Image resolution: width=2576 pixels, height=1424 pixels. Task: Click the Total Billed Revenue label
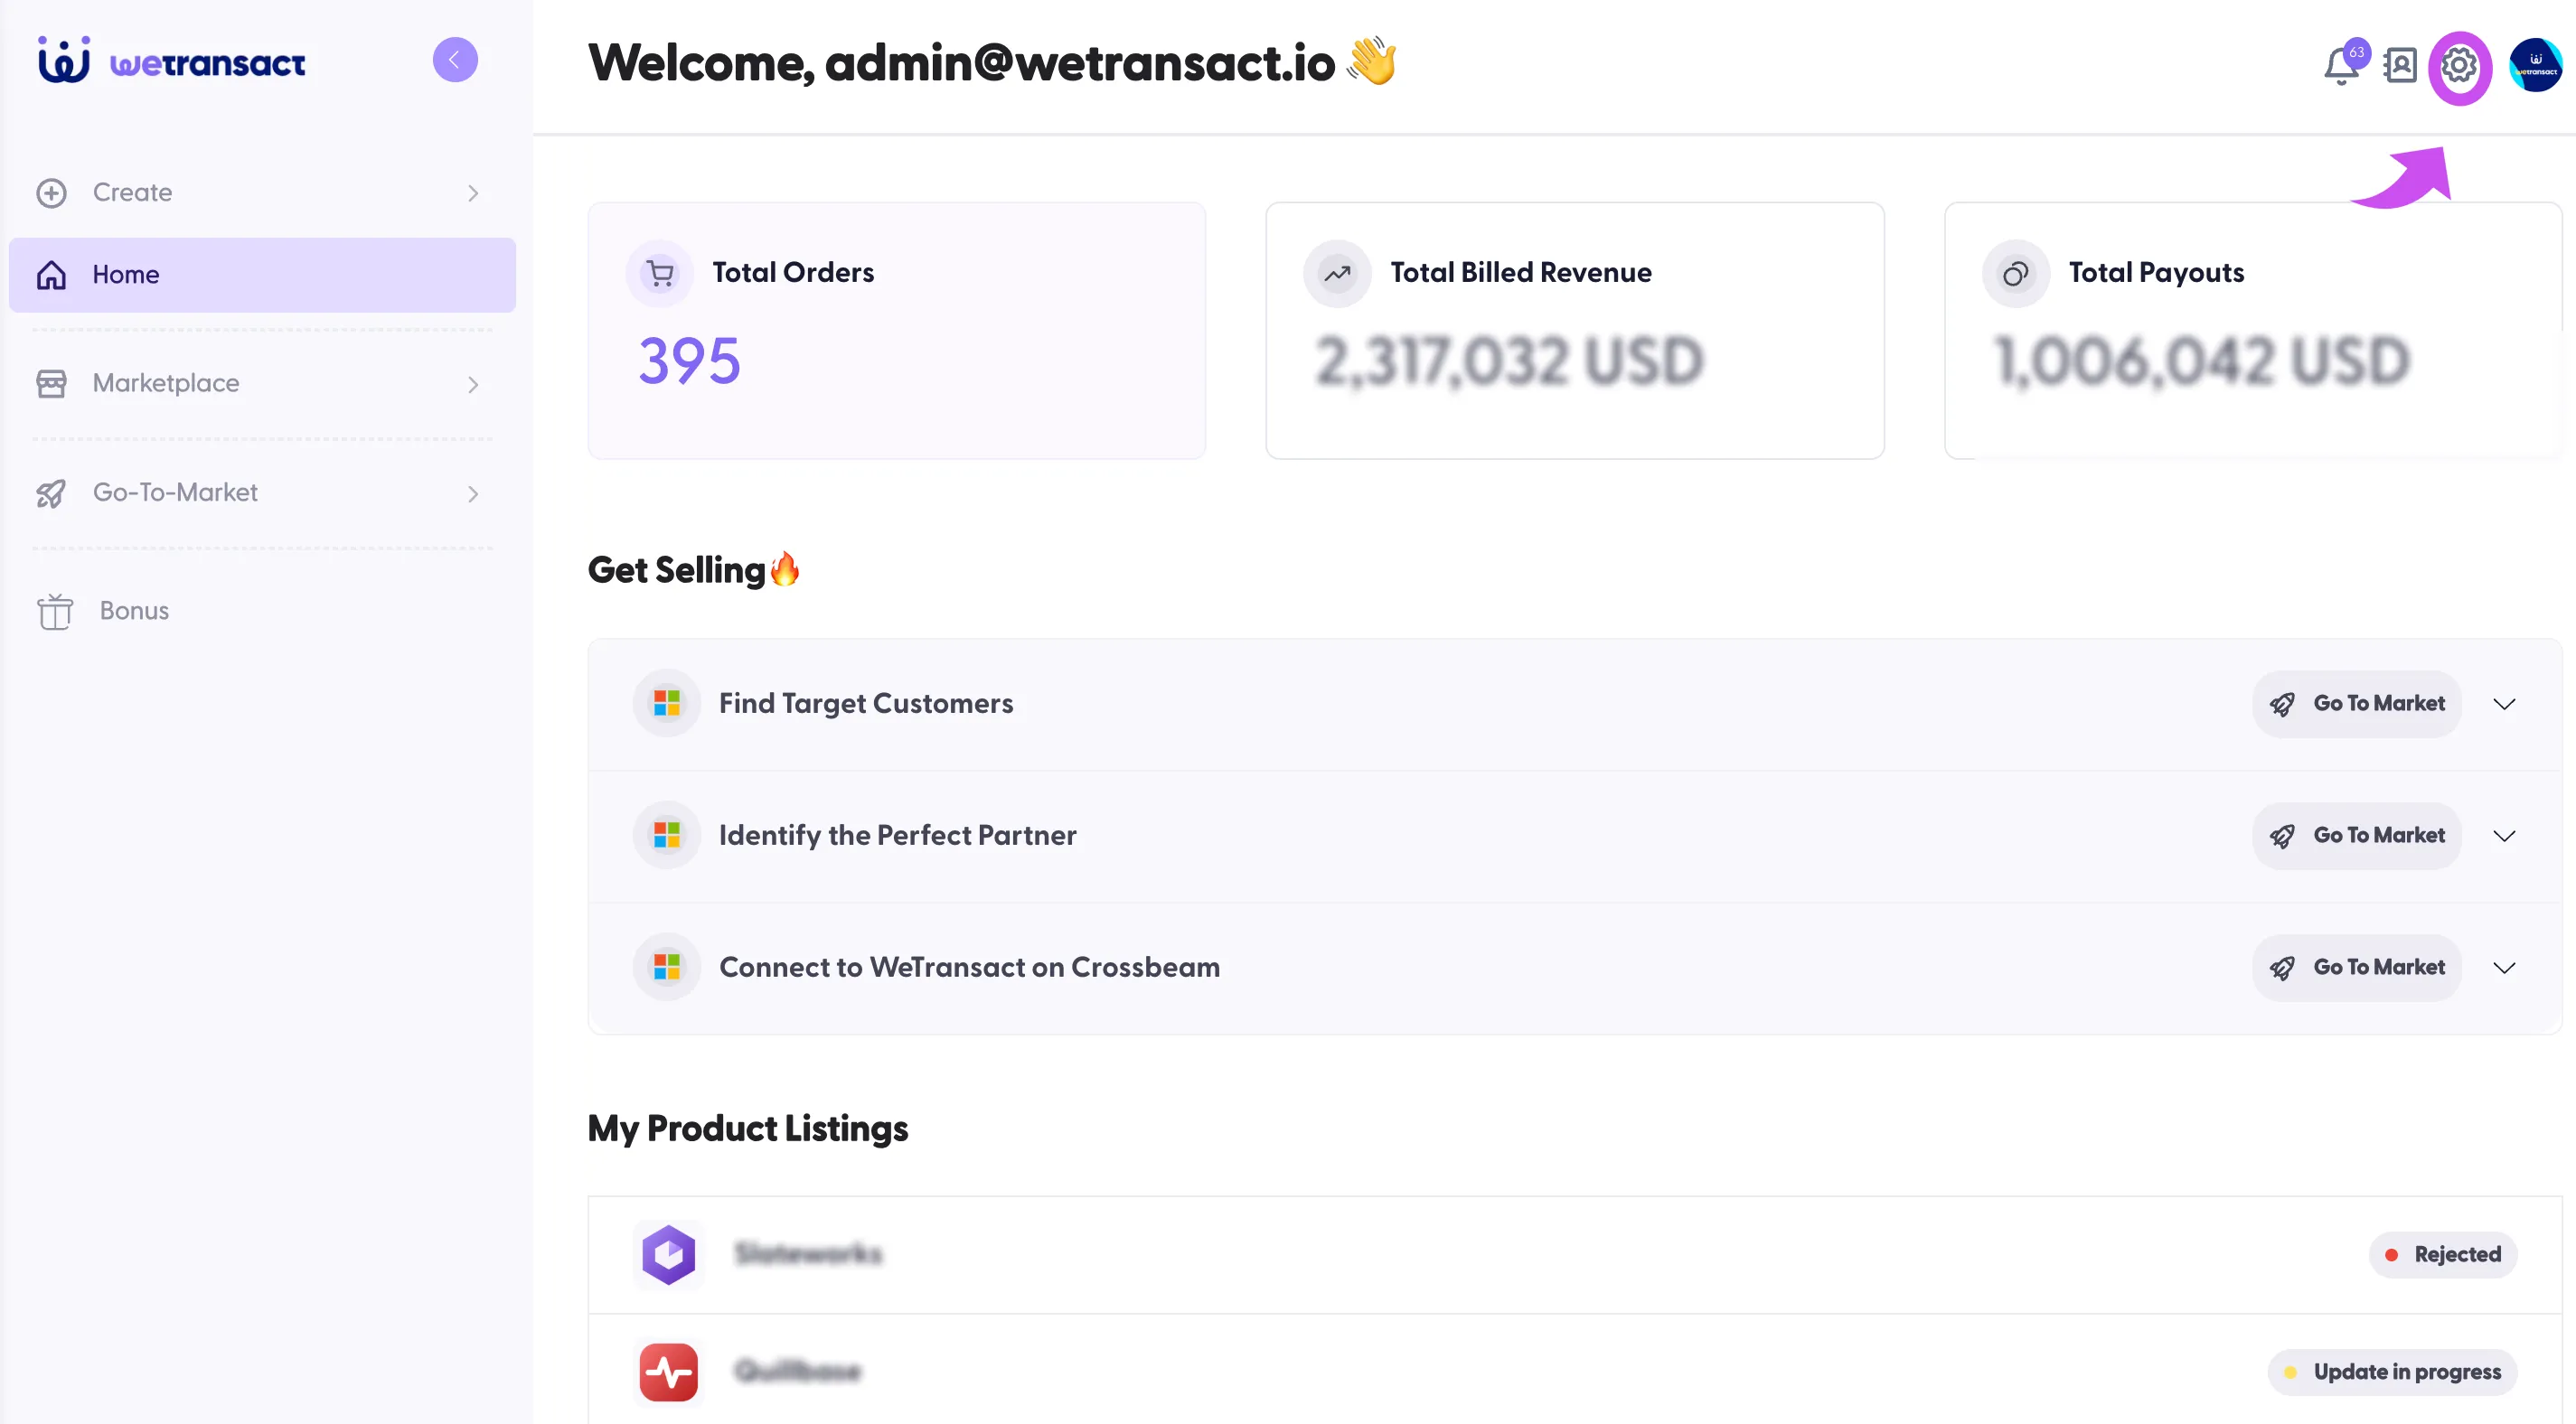[1520, 272]
